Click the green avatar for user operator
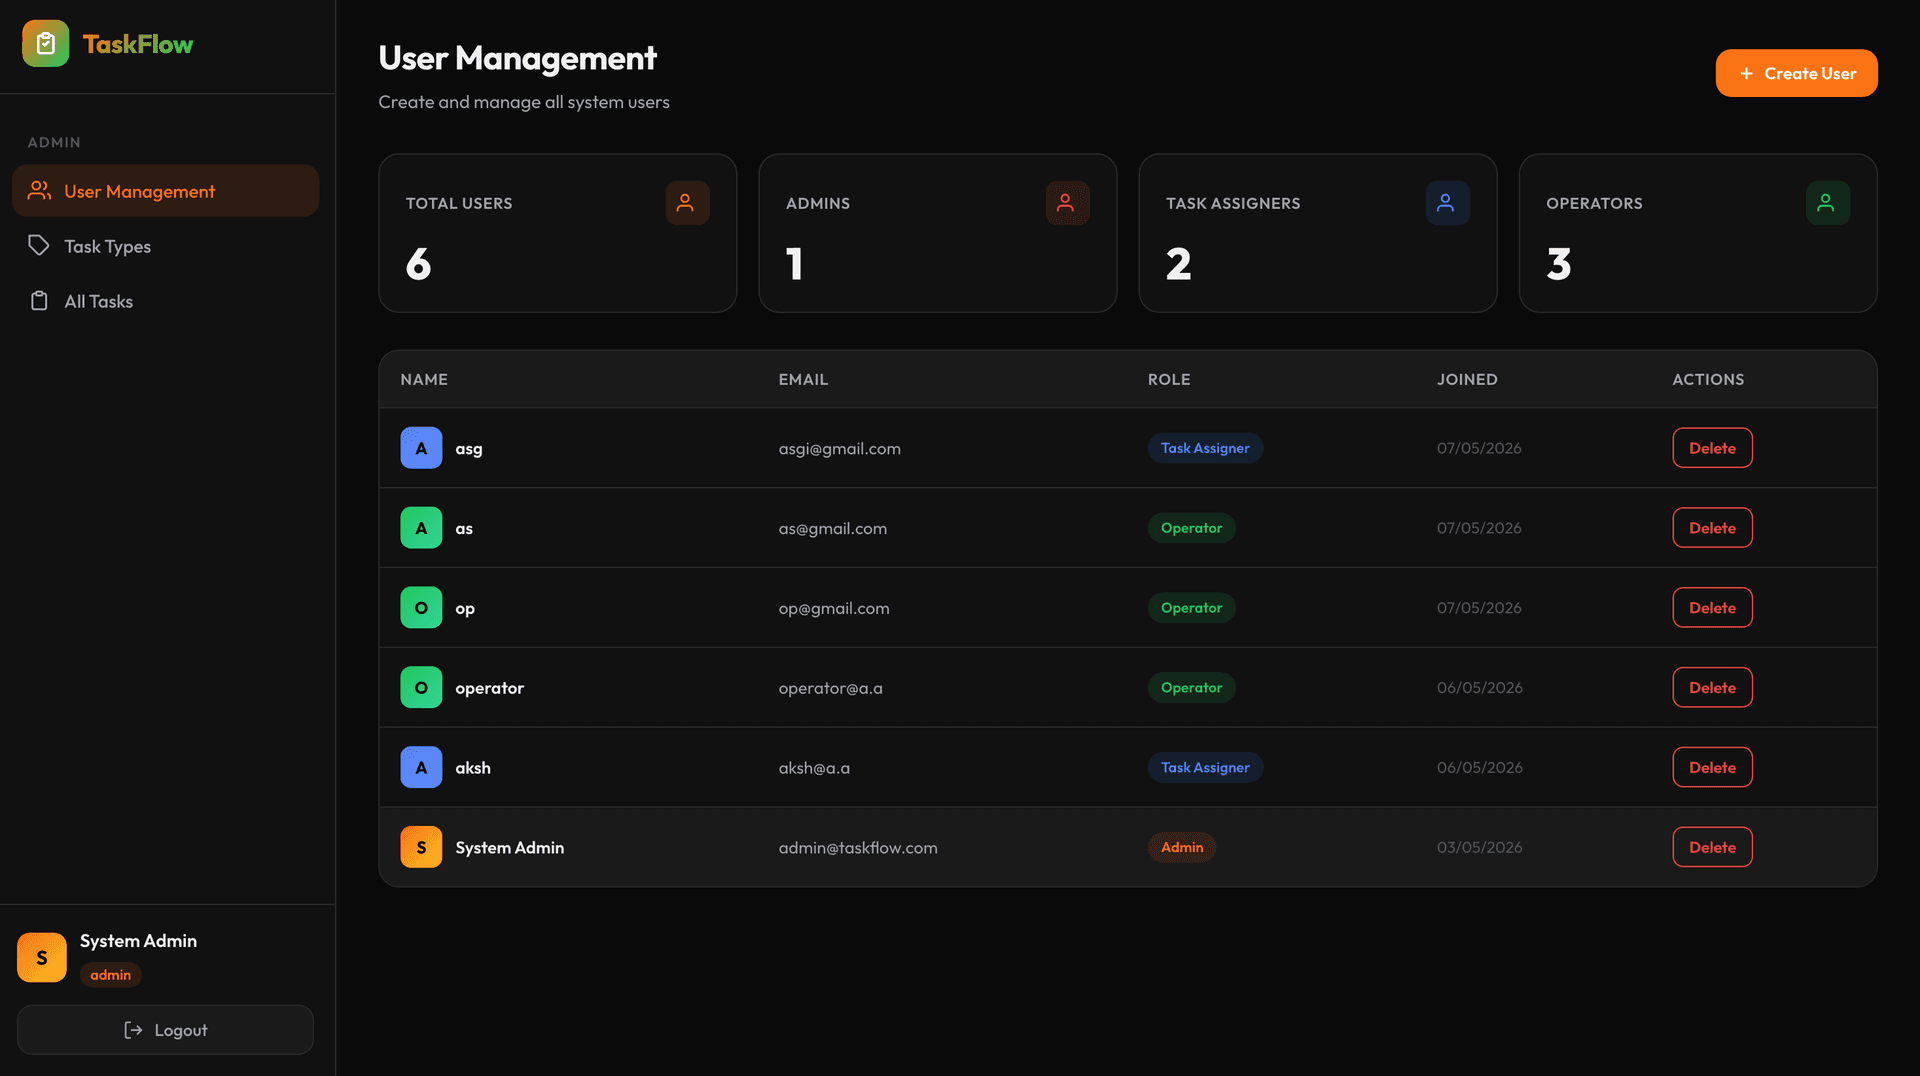The width and height of the screenshot is (1920, 1076). [x=421, y=688]
